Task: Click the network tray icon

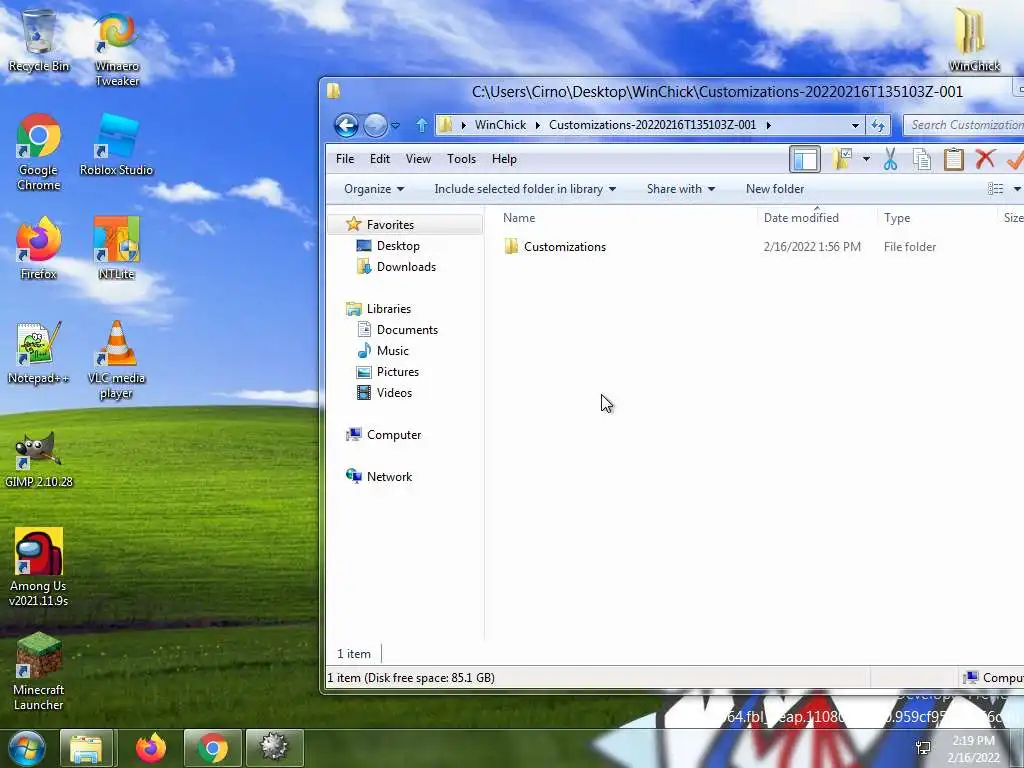Action: [x=923, y=748]
